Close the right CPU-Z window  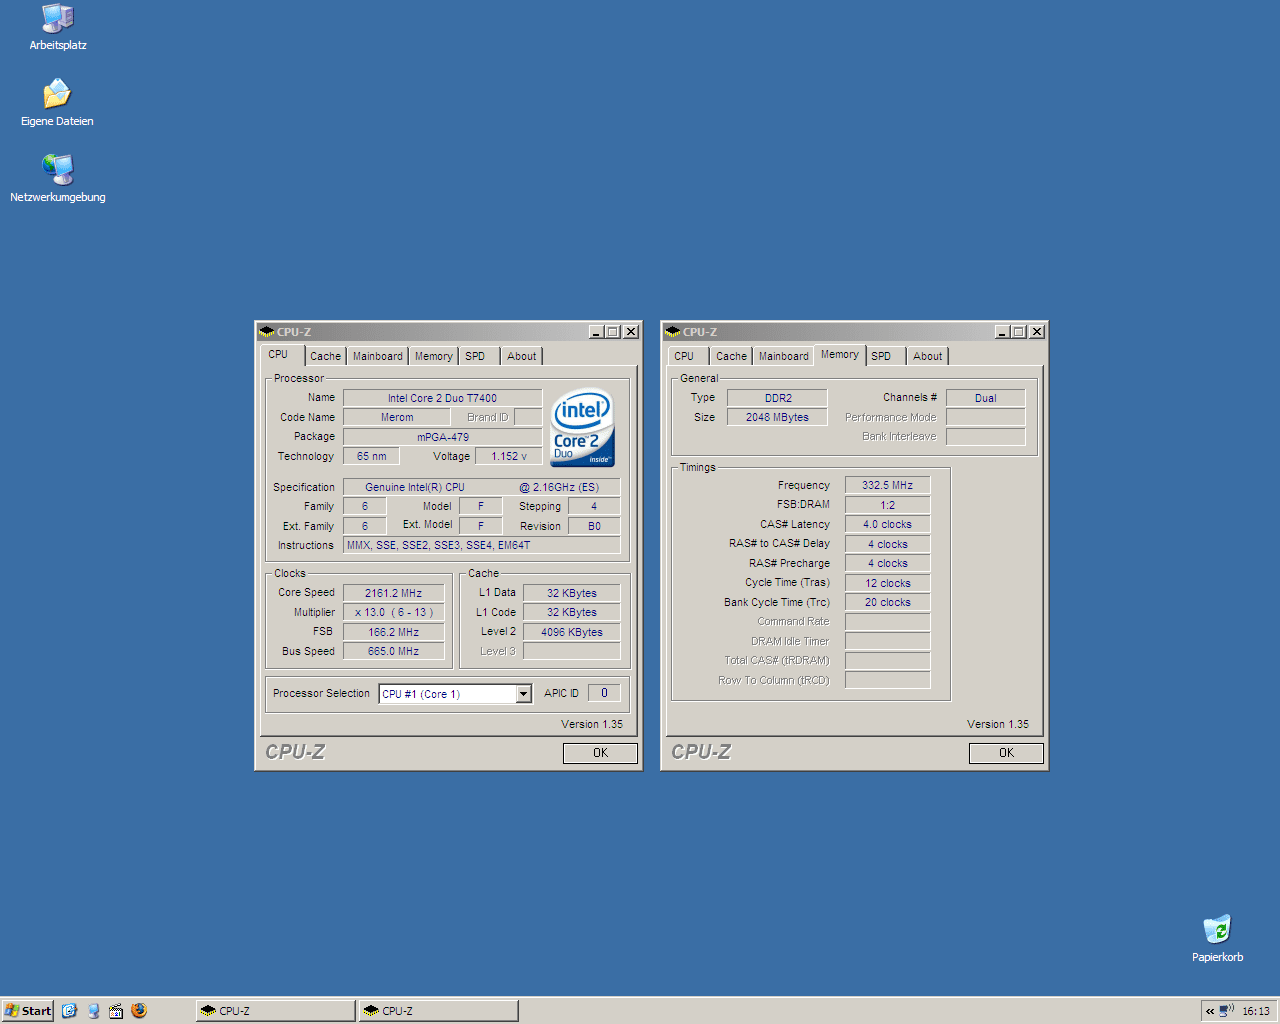[x=1037, y=332]
